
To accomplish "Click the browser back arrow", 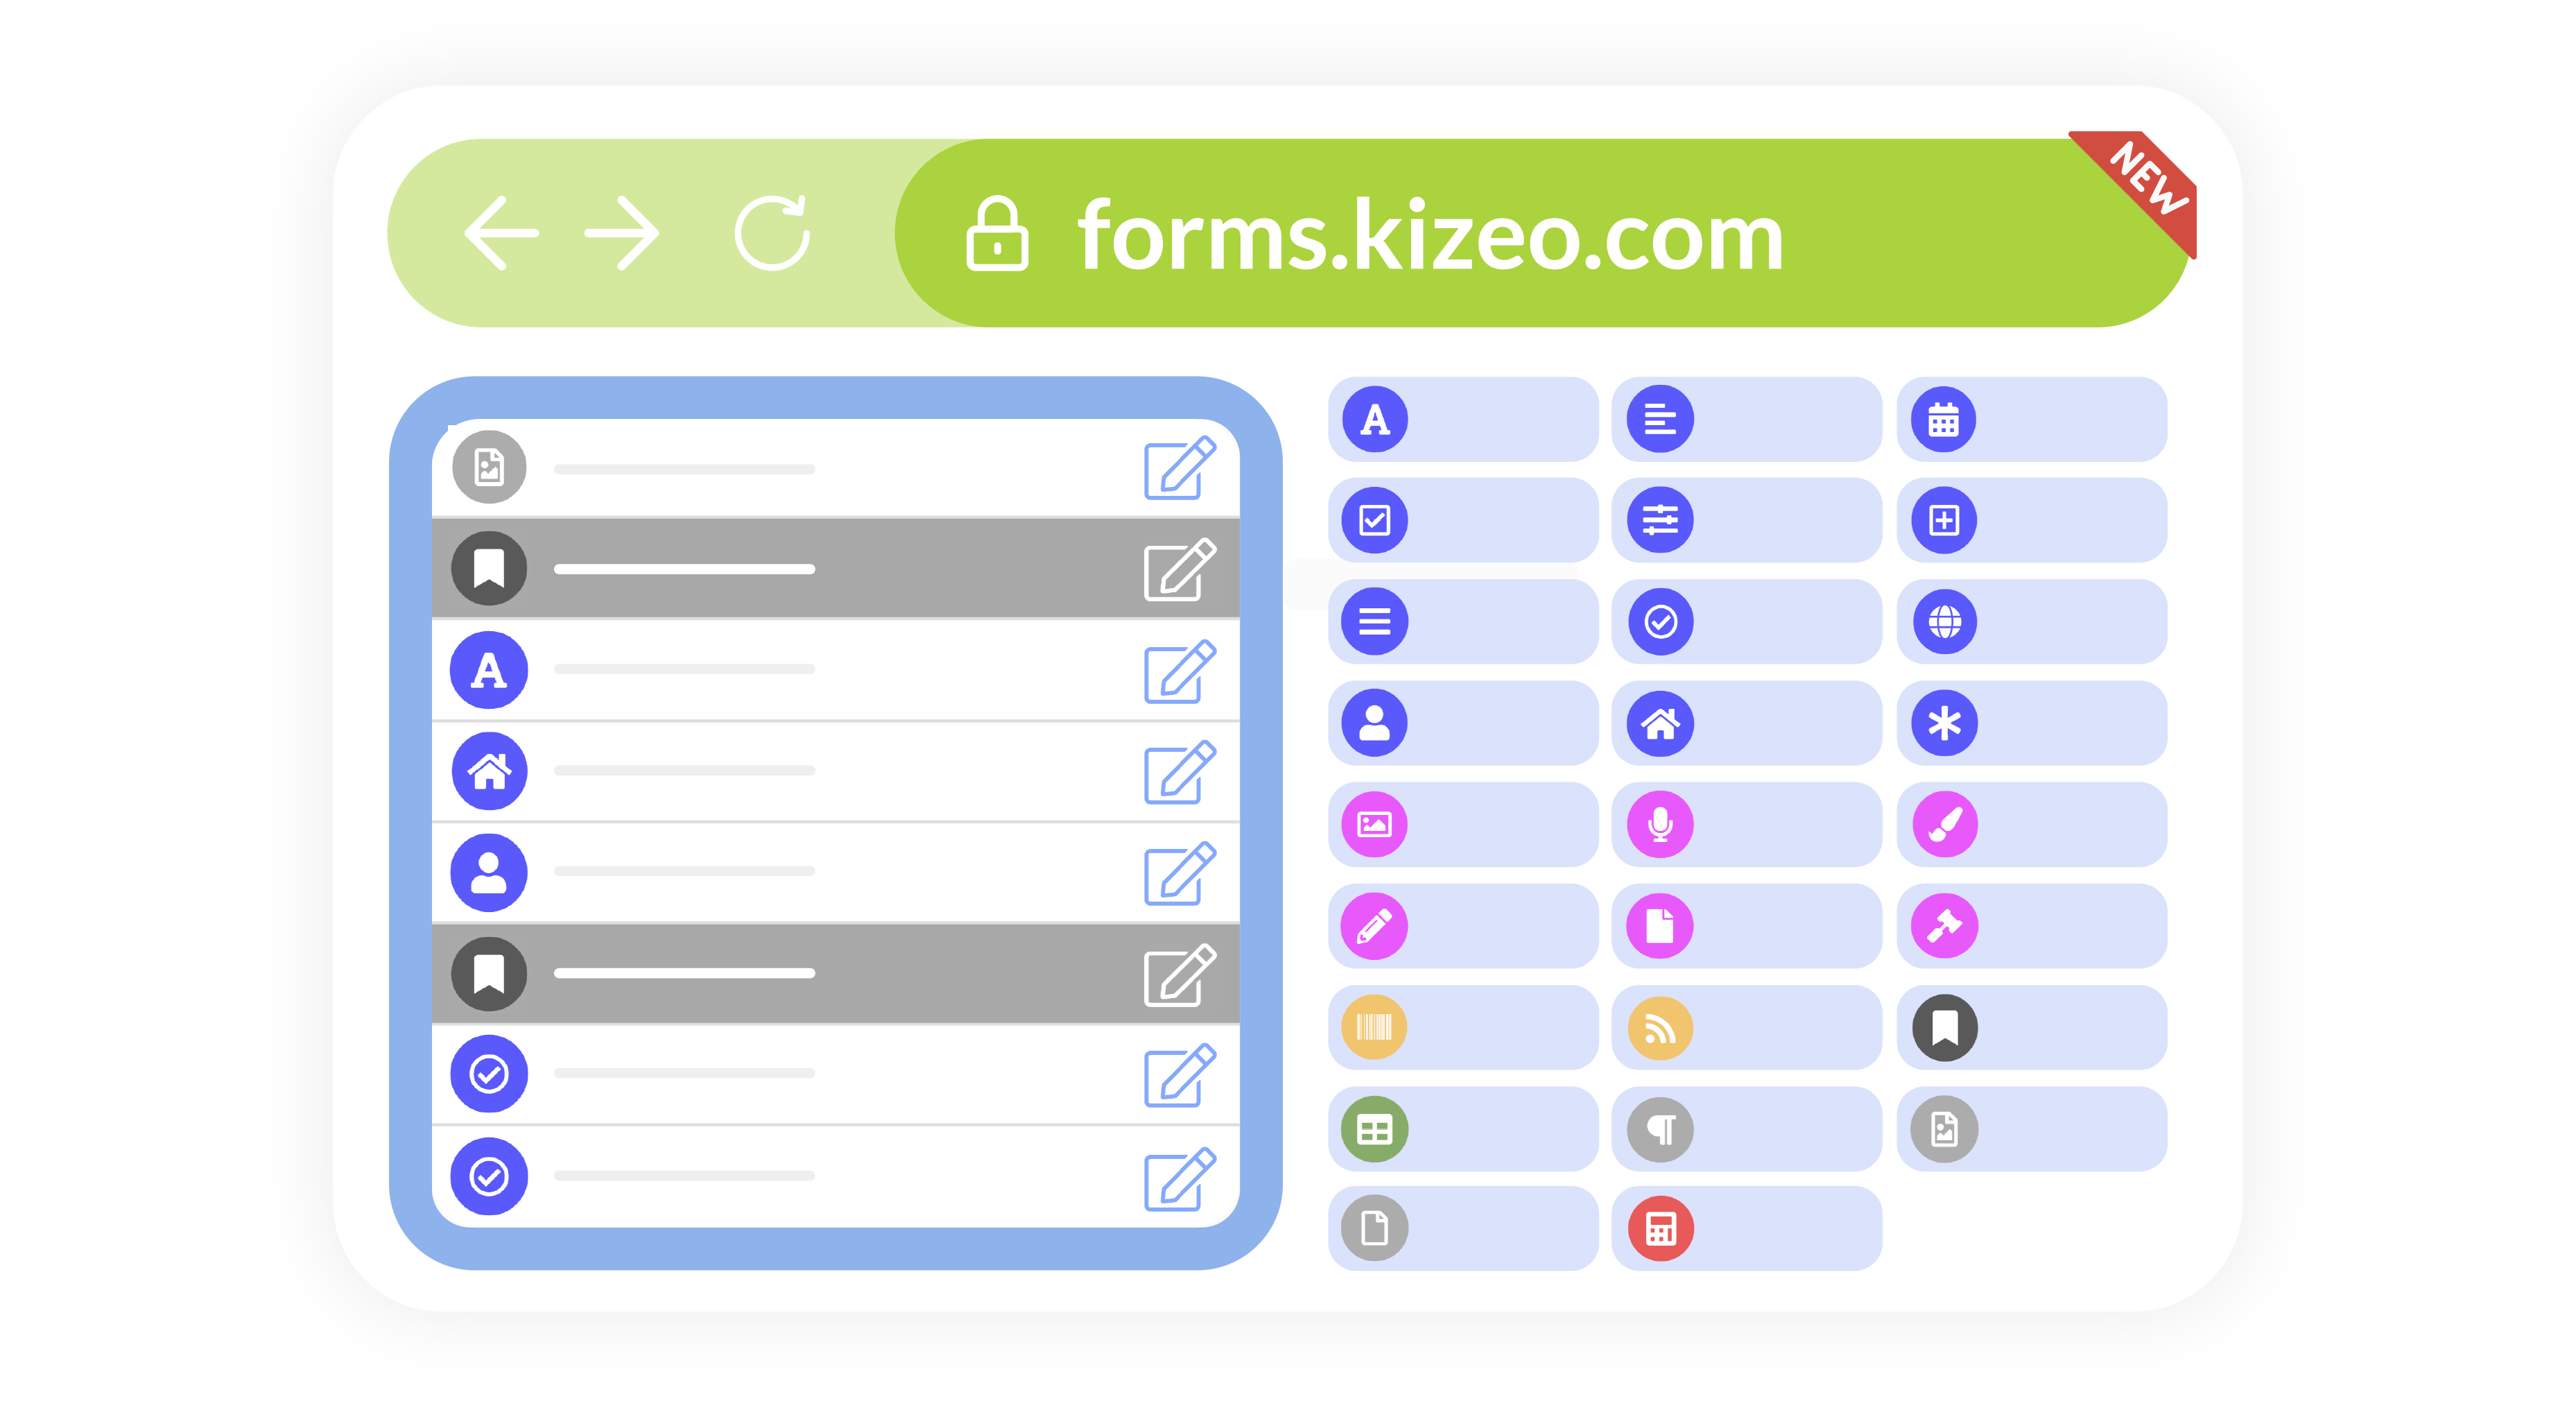I will [501, 233].
